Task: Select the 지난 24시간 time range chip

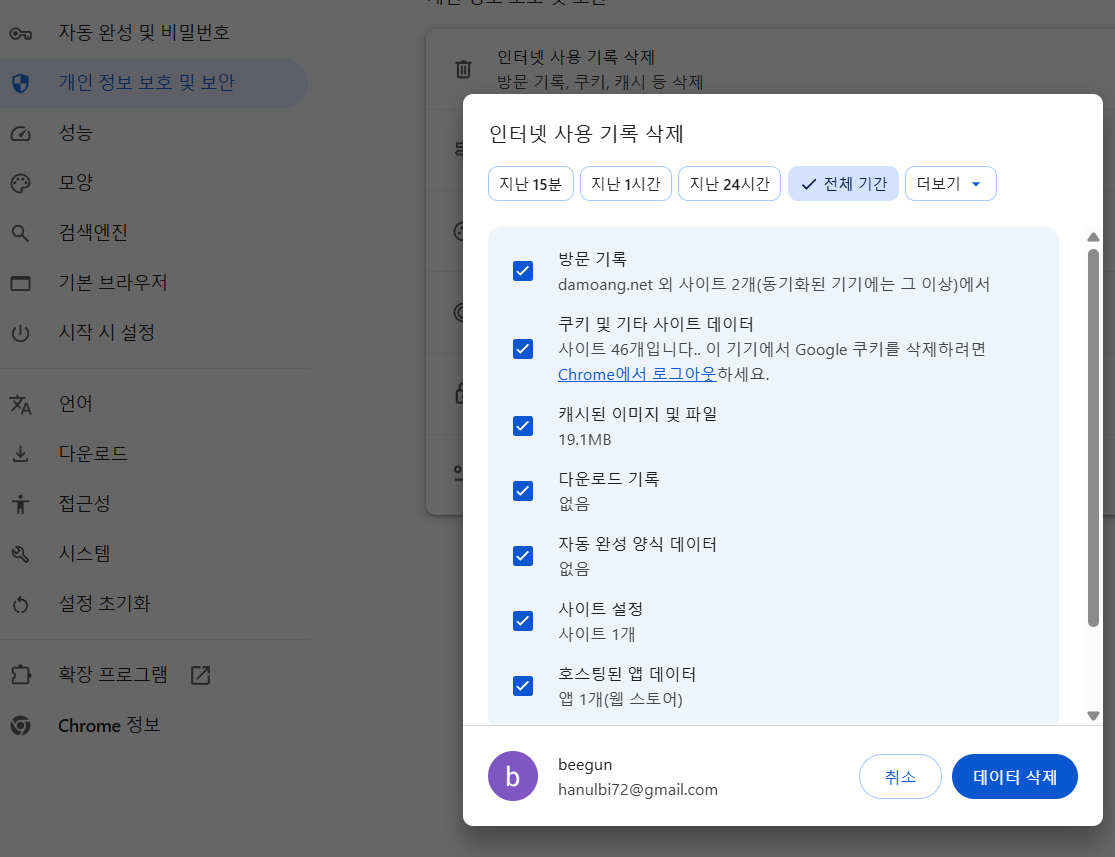Action: (730, 184)
